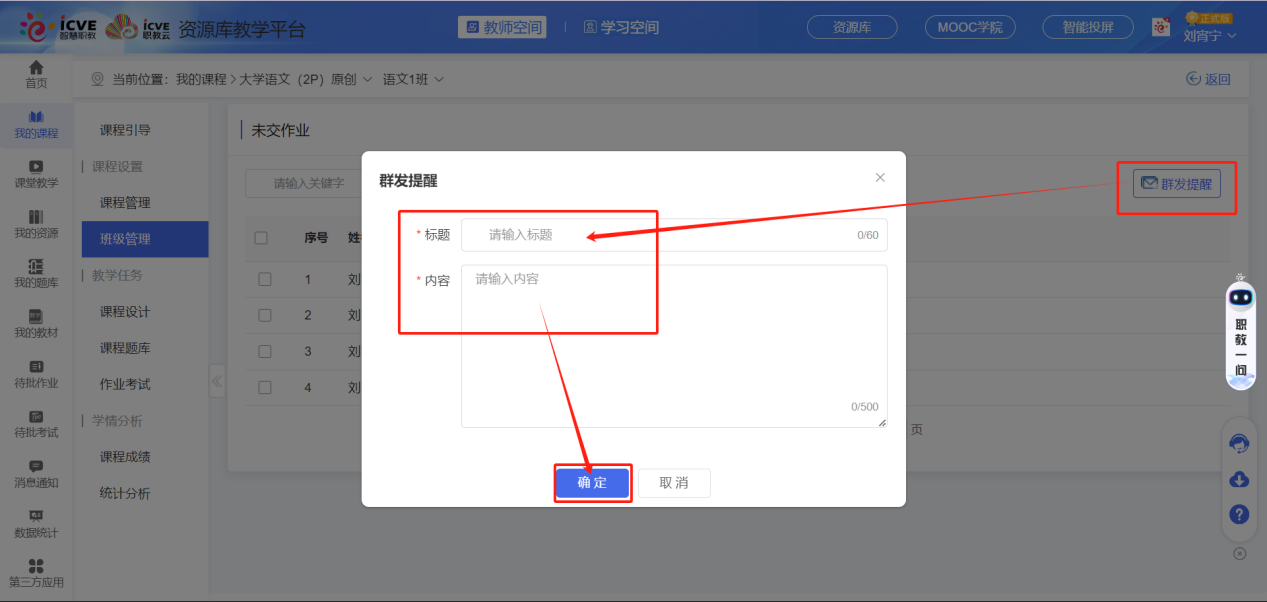This screenshot has width=1267, height=602.
Task: Click the 返回 return link
Action: [1208, 78]
